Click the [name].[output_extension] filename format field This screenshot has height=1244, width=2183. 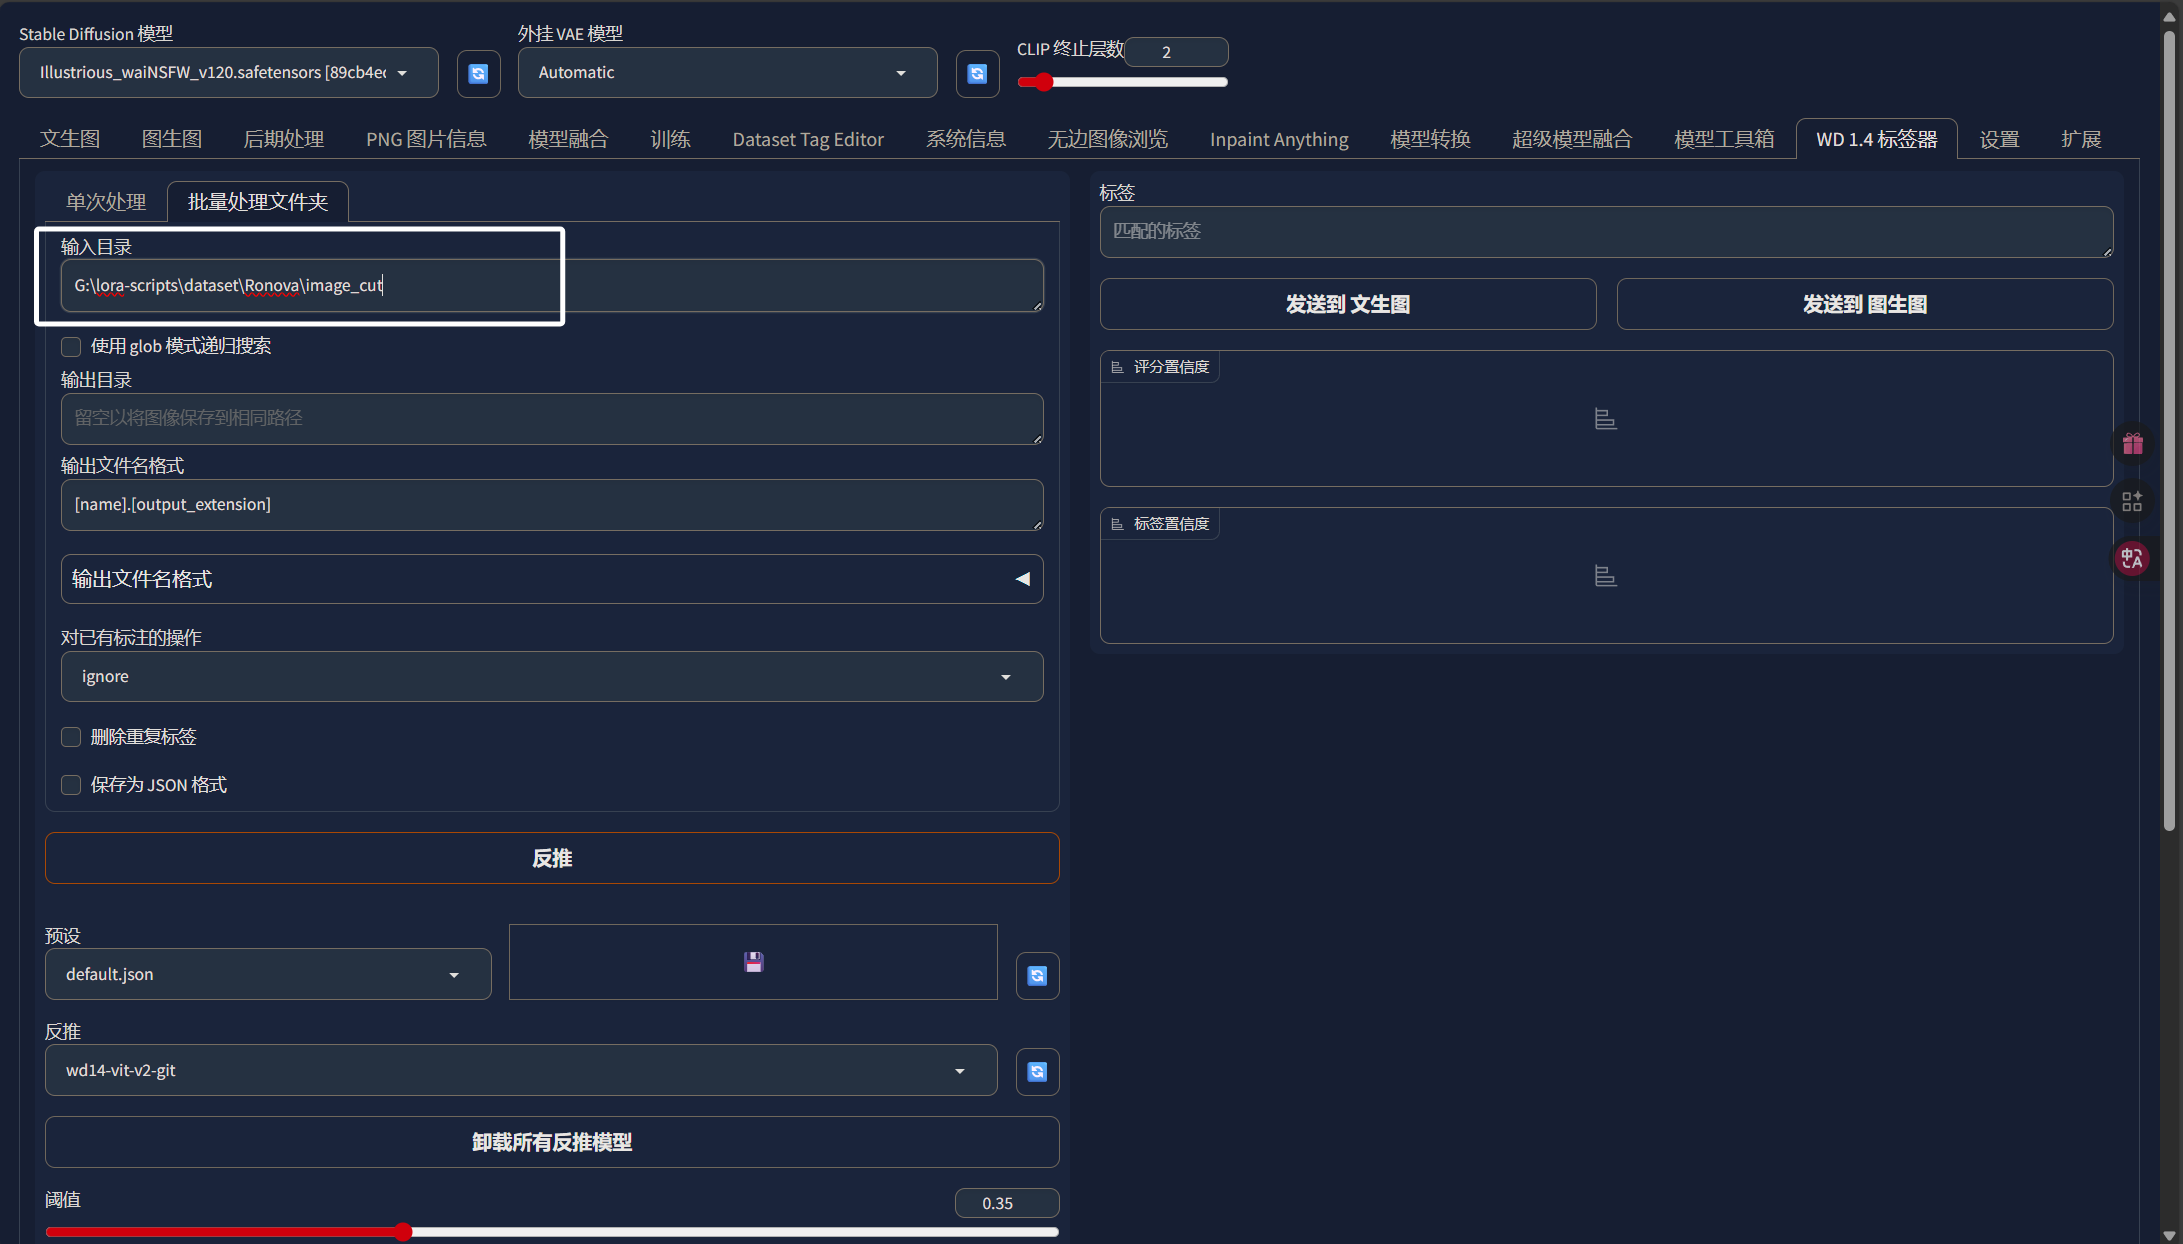[552, 505]
